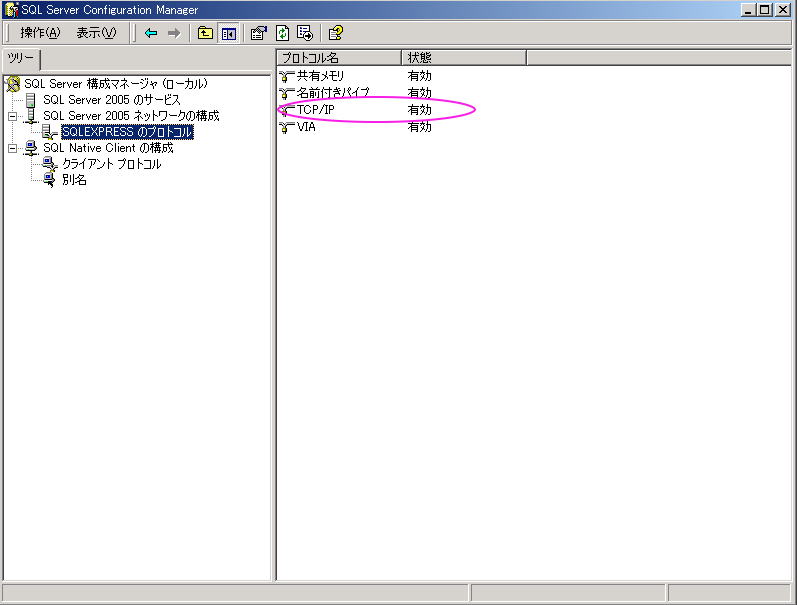Image resolution: width=797 pixels, height=605 pixels.
Task: Select the TCP/IP protocol row
Action: coord(315,109)
